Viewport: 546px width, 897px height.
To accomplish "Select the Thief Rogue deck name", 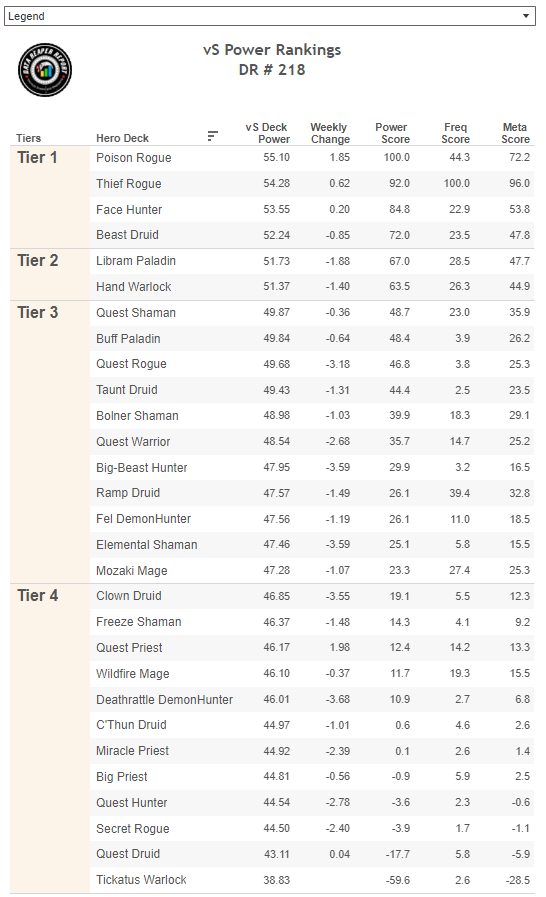I will coord(129,184).
